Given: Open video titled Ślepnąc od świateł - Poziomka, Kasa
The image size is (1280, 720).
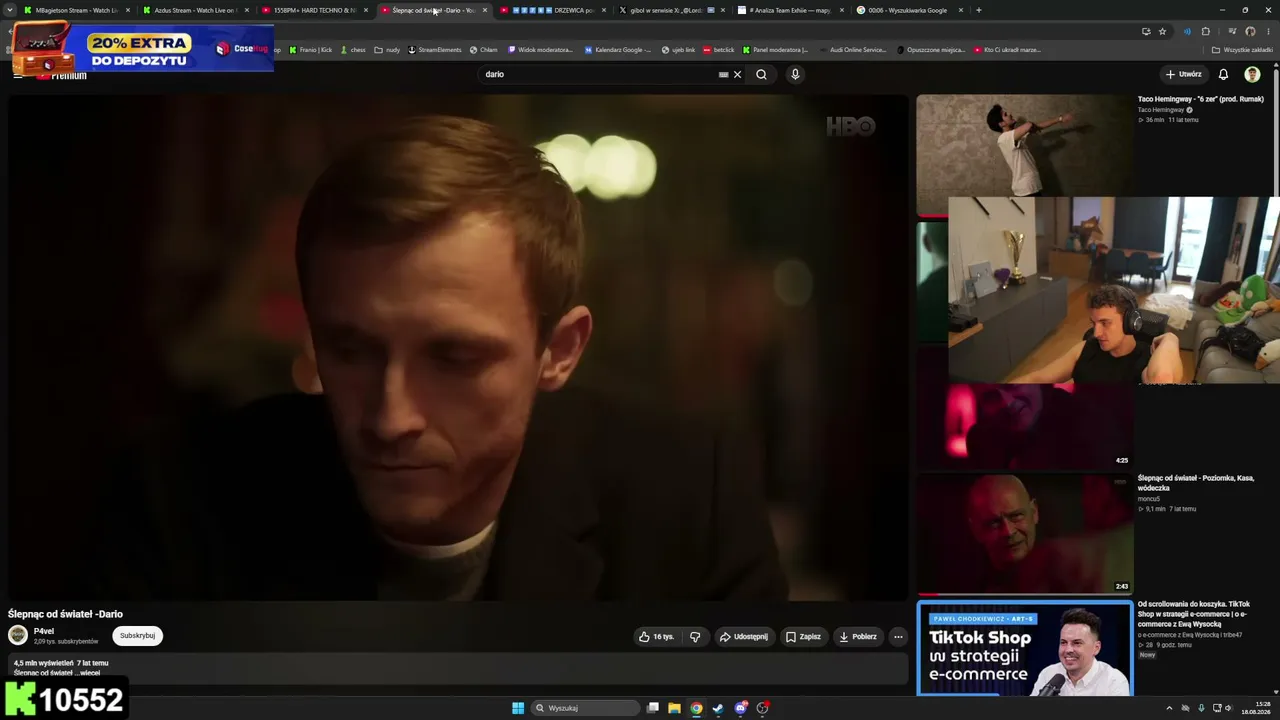Looking at the screenshot, I should (1195, 483).
